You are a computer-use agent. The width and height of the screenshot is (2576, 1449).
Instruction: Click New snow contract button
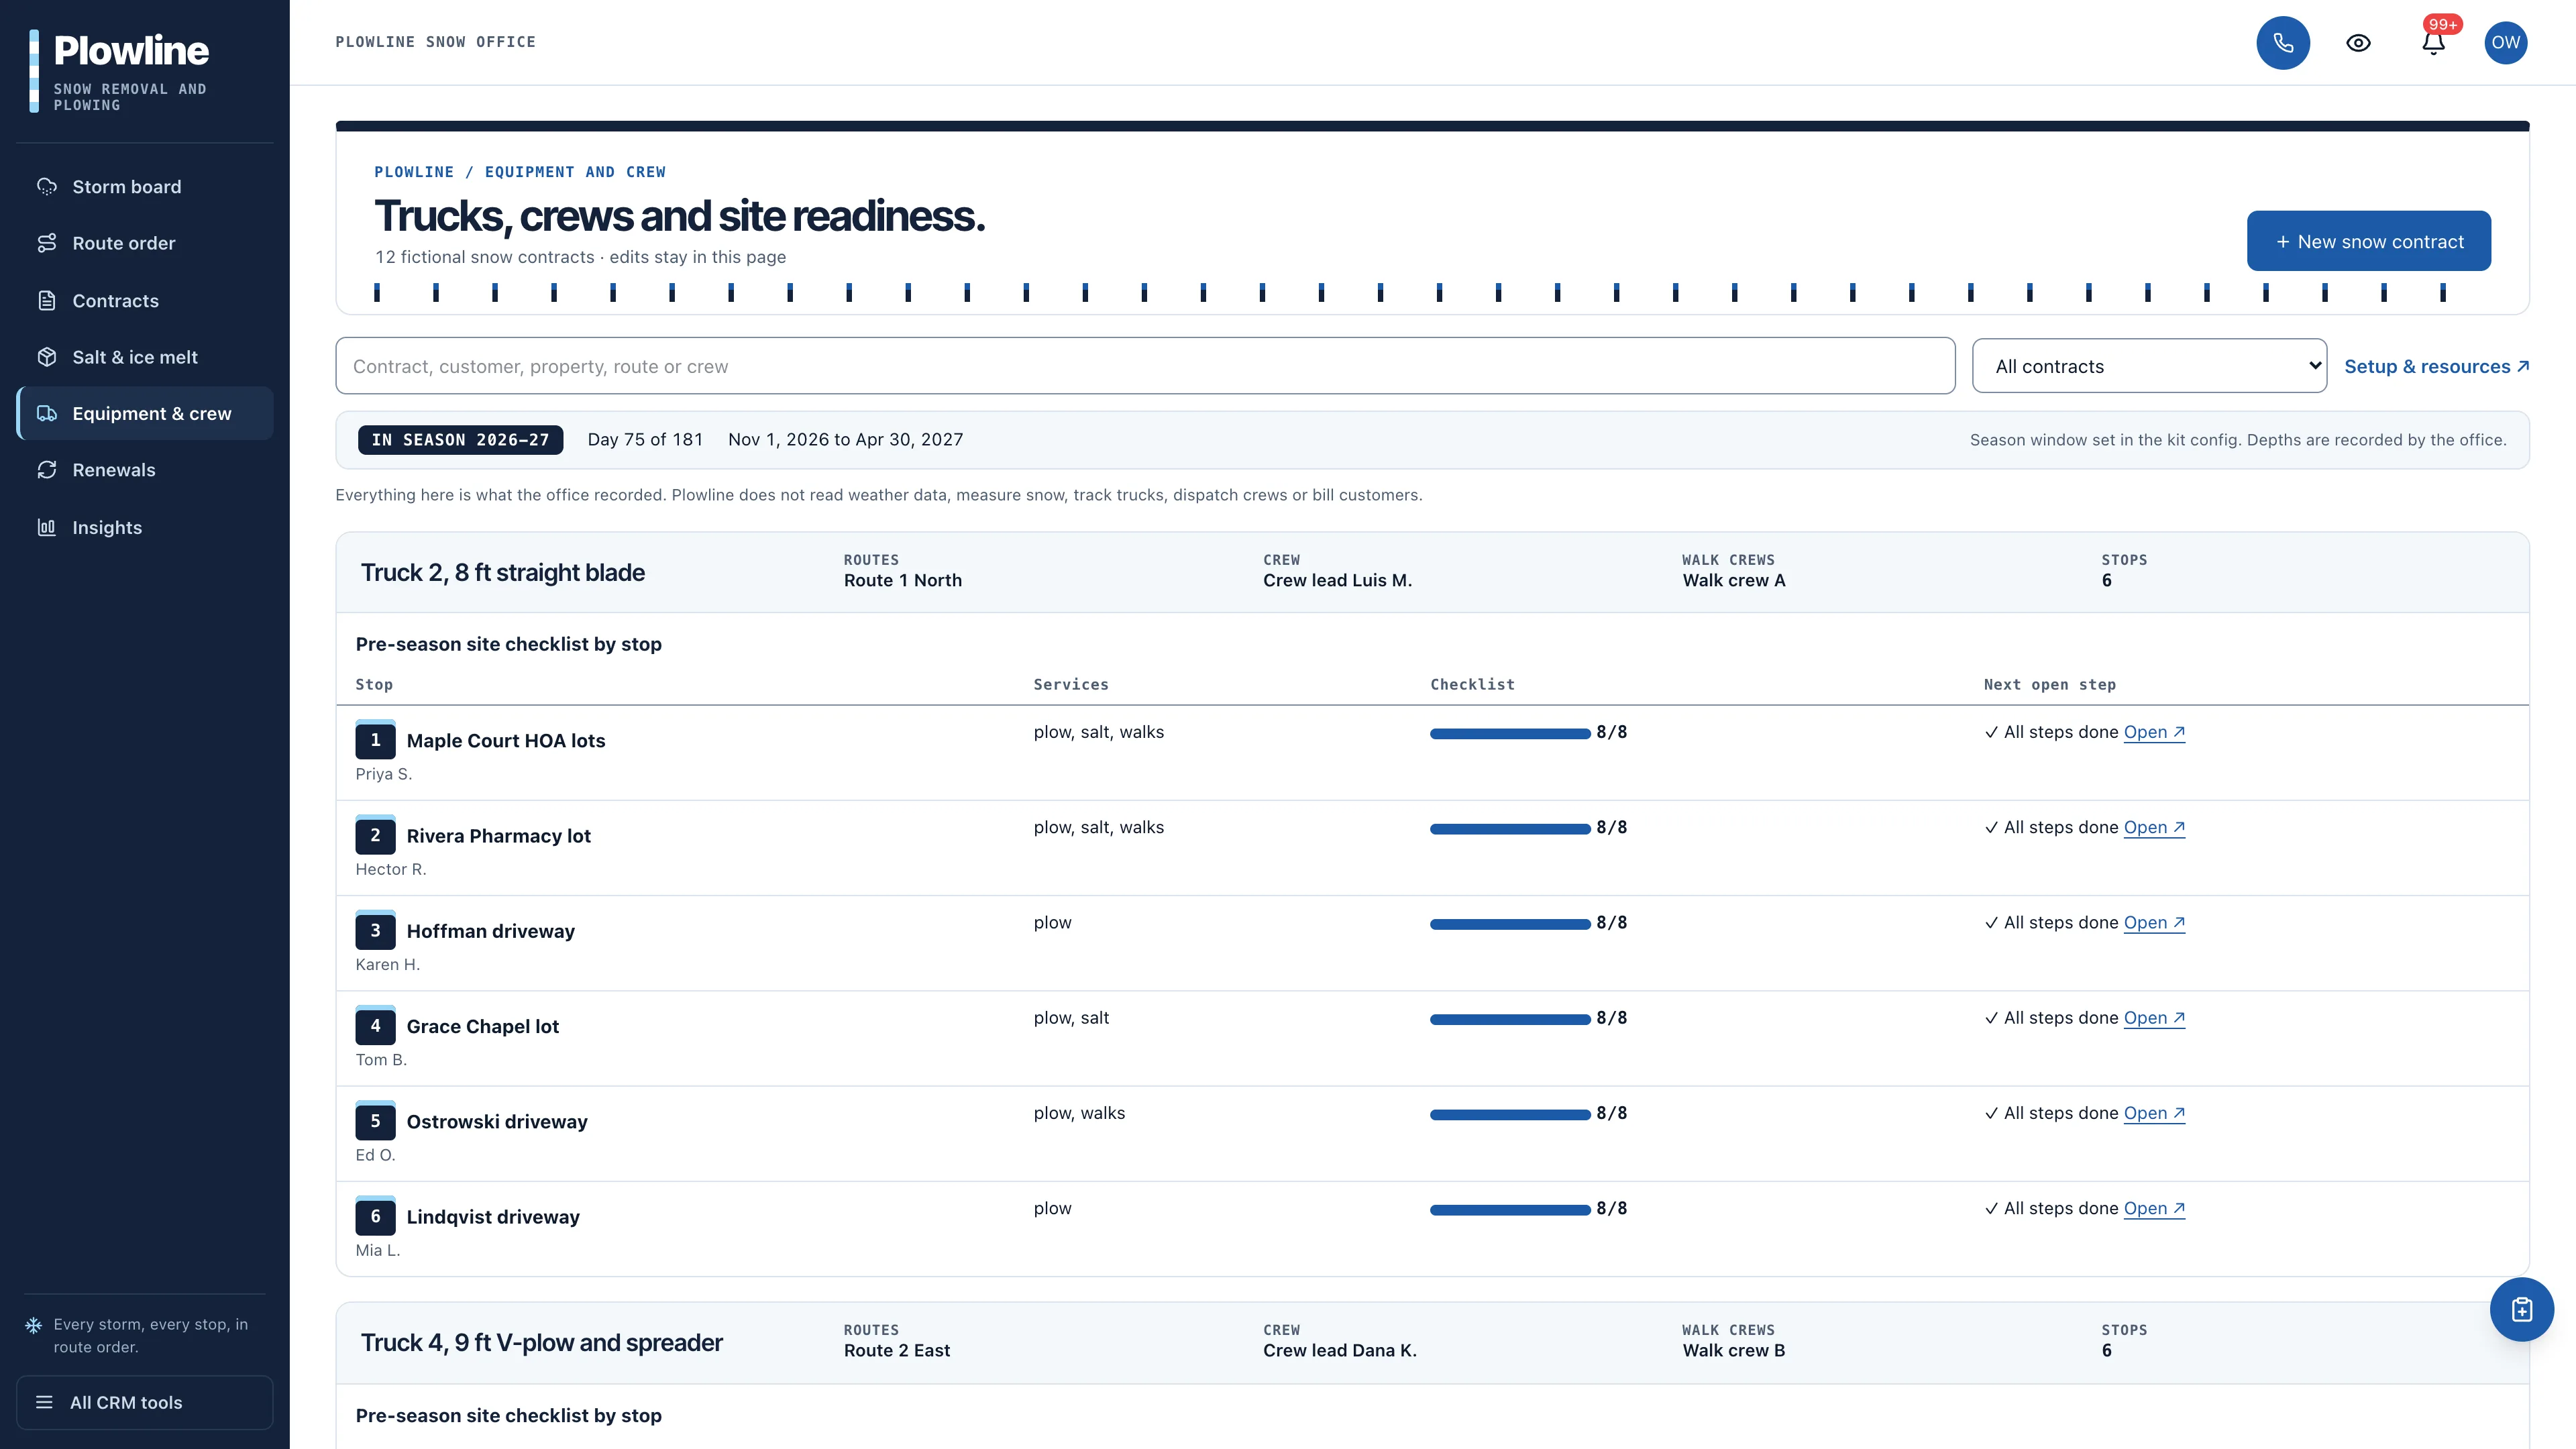click(2368, 241)
